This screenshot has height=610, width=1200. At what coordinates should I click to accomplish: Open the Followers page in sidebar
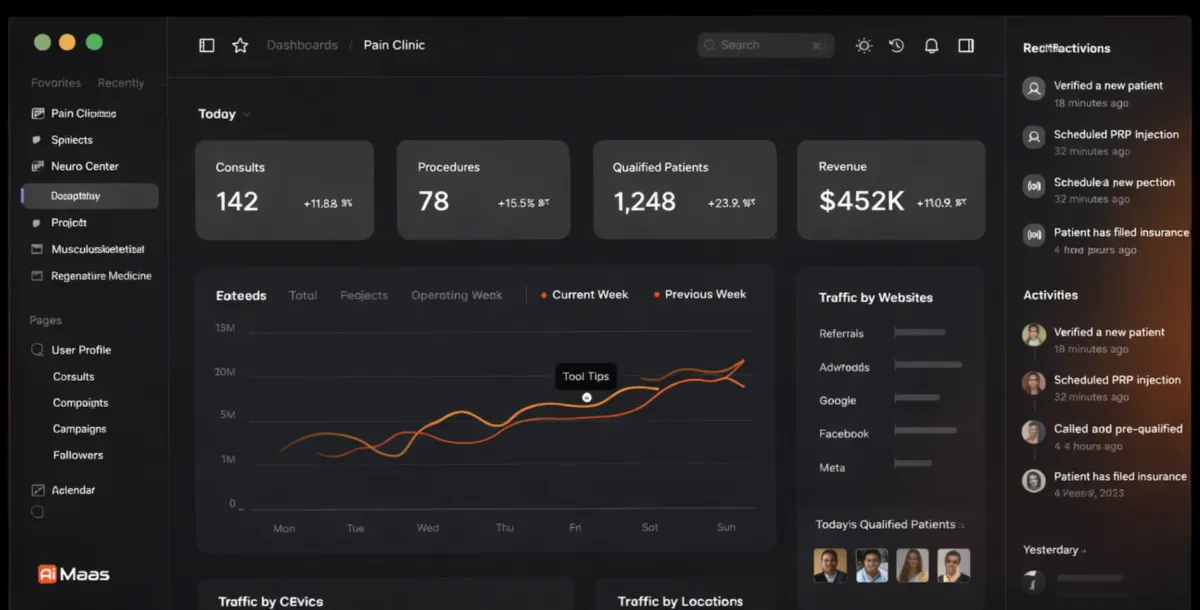point(78,455)
